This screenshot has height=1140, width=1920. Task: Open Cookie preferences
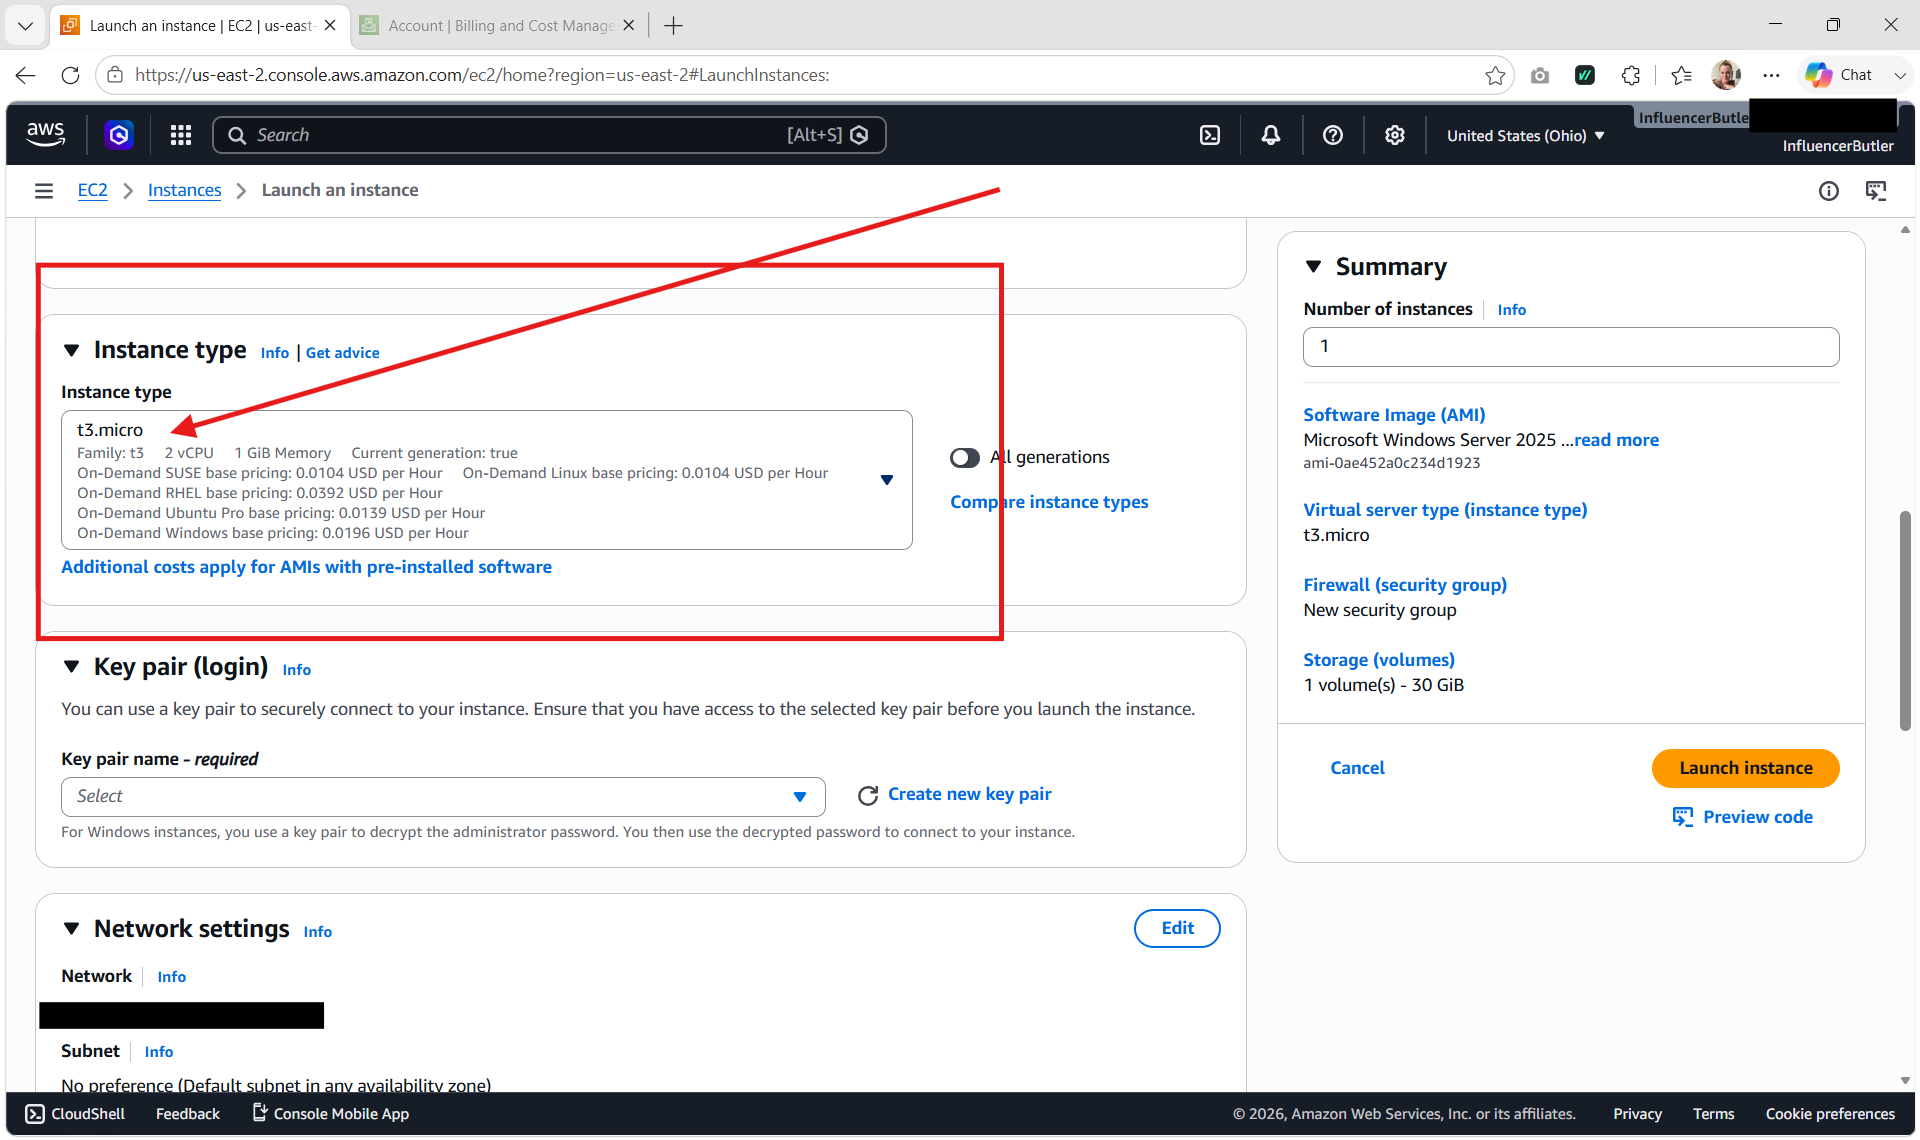(1830, 1114)
